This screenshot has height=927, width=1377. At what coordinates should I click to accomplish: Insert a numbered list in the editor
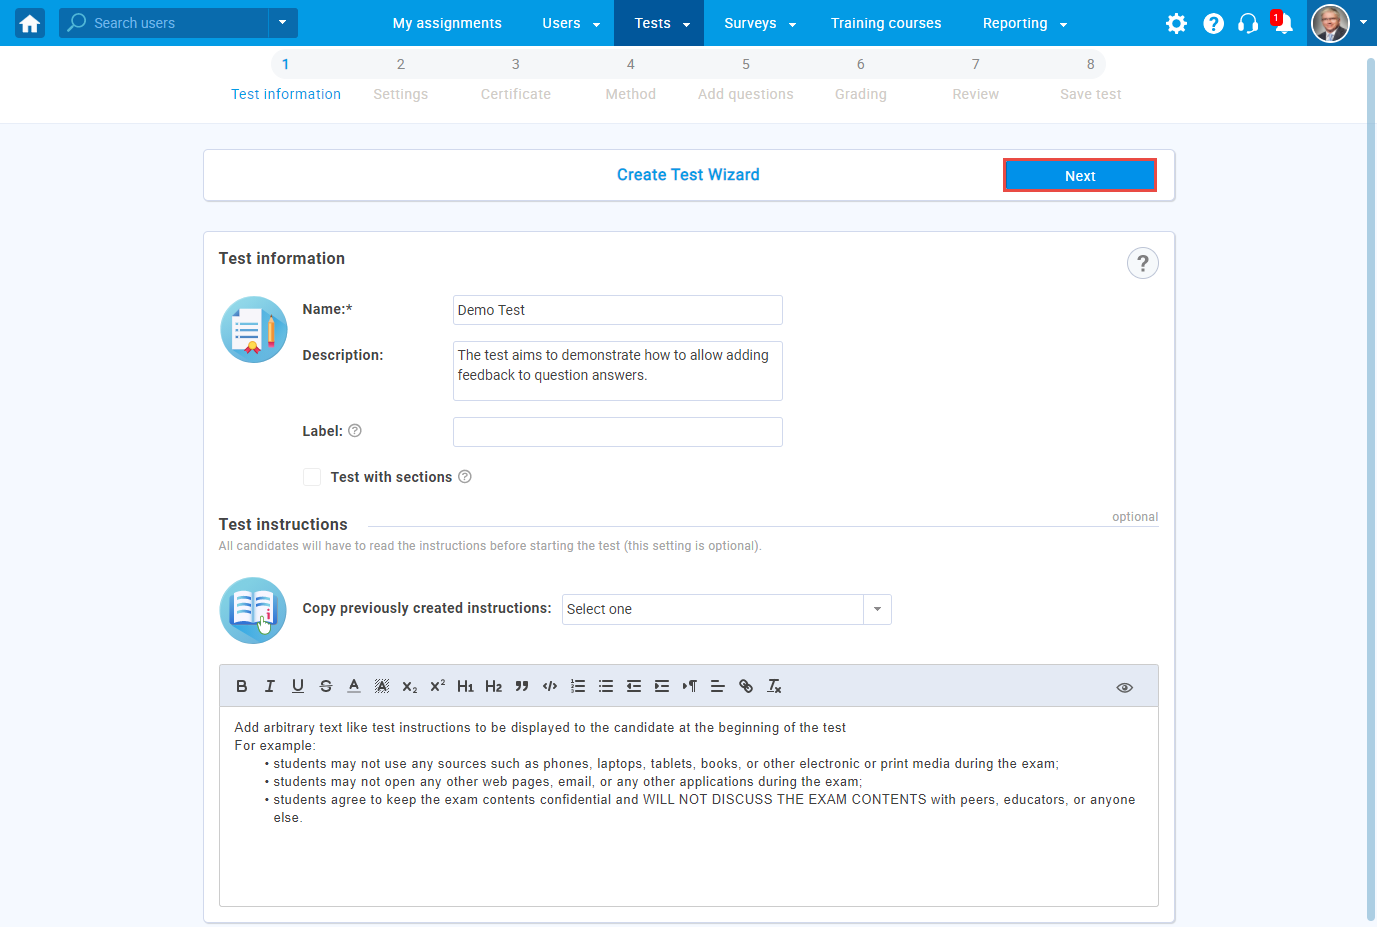click(x=577, y=686)
